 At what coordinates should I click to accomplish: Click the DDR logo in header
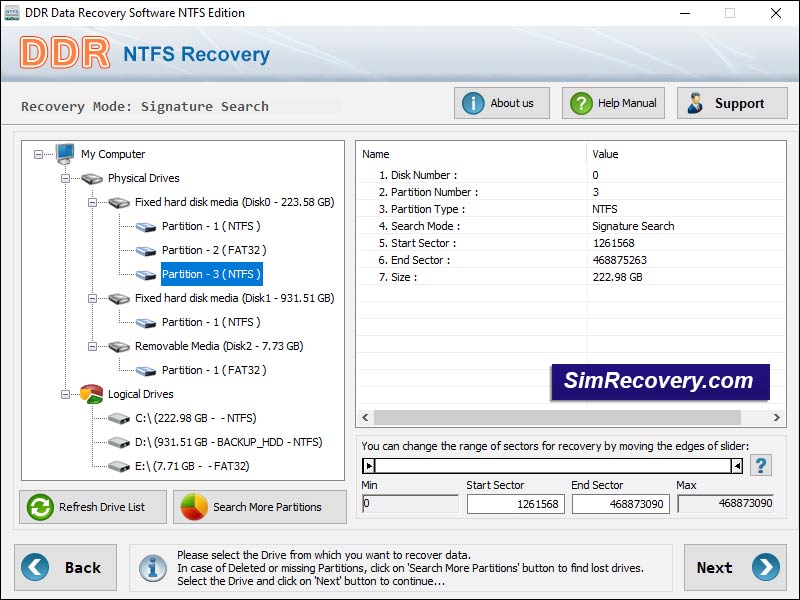click(65, 52)
